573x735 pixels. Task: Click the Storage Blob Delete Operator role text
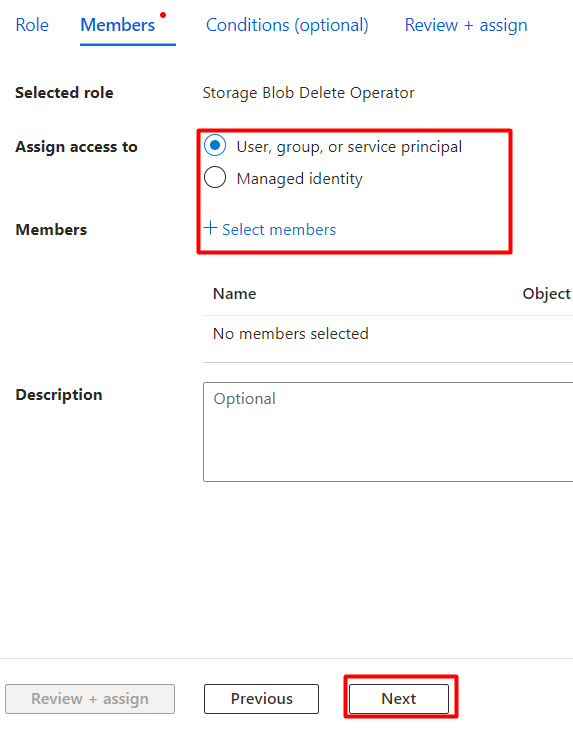(308, 93)
